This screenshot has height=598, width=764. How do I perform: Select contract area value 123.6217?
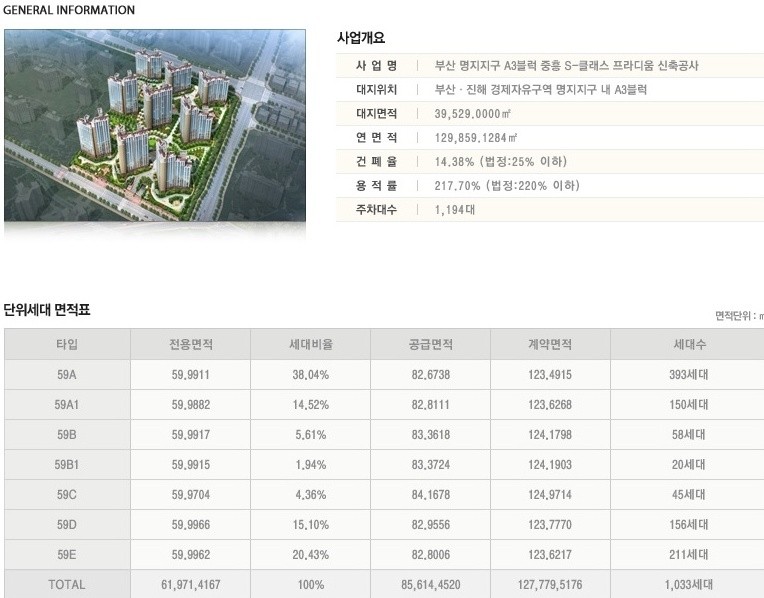pos(550,554)
